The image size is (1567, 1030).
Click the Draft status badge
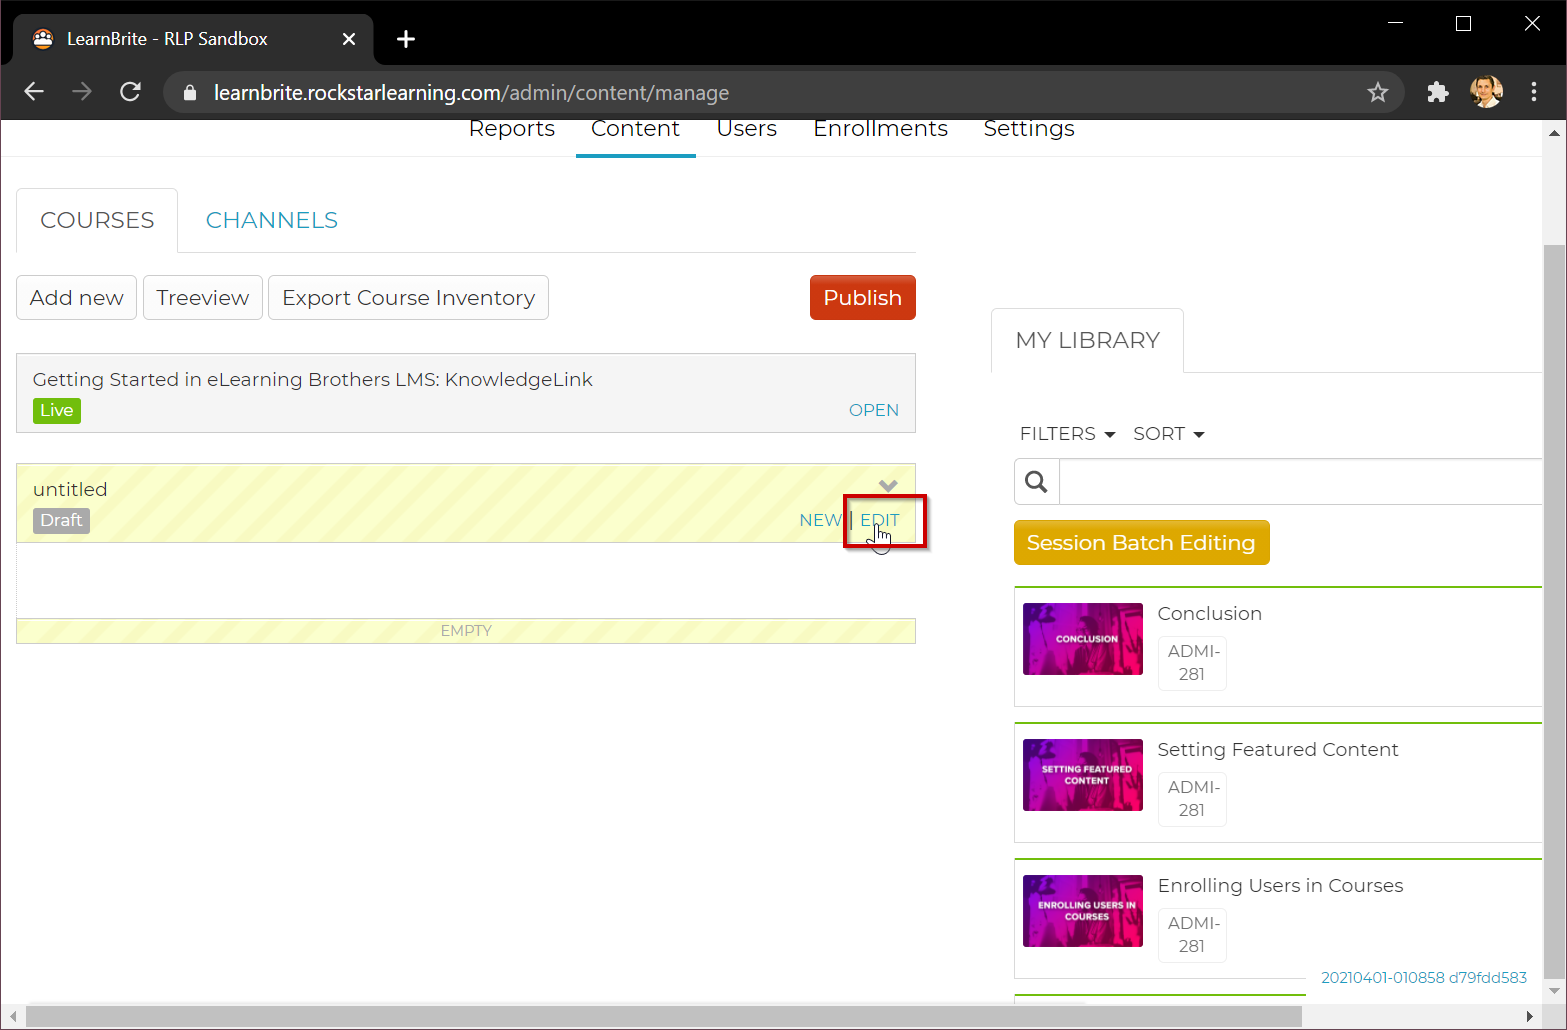[x=61, y=520]
